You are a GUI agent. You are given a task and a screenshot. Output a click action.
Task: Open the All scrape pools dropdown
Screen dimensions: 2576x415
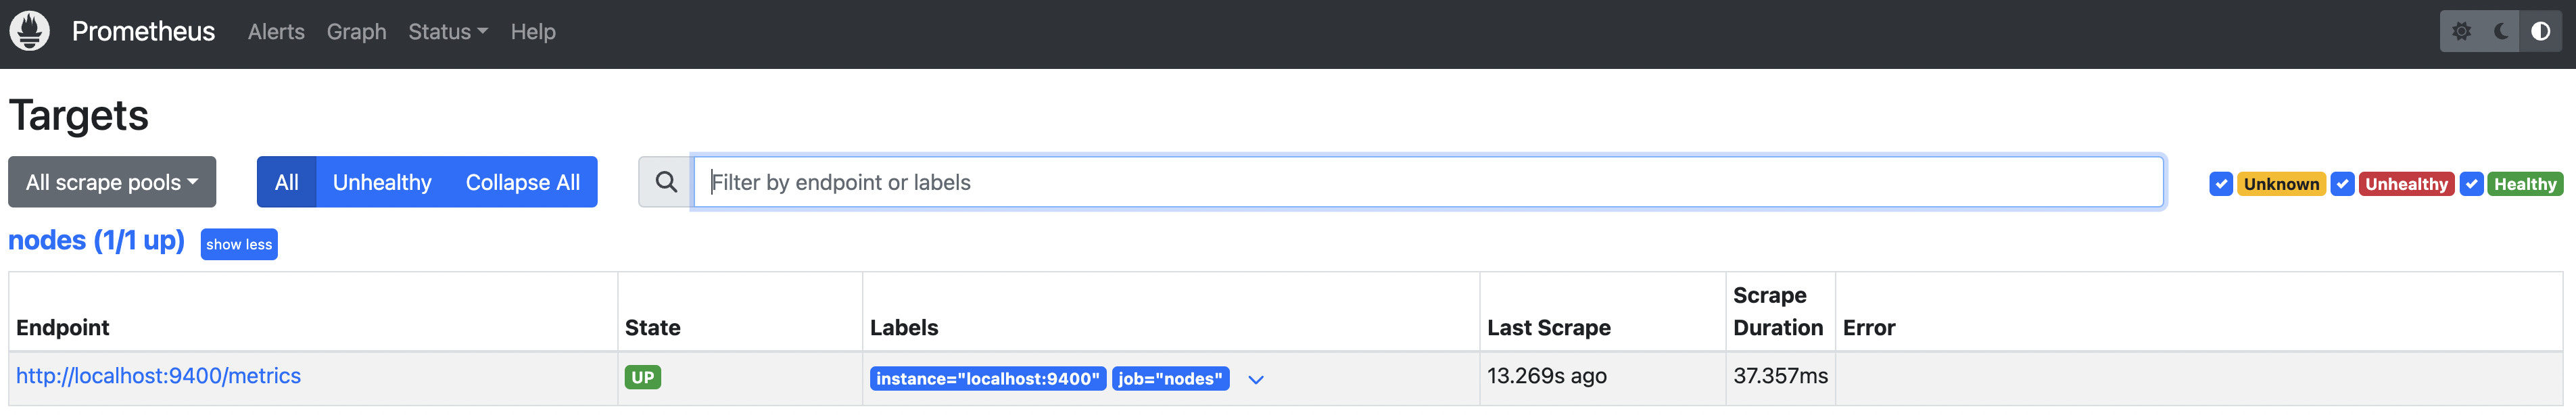click(112, 182)
